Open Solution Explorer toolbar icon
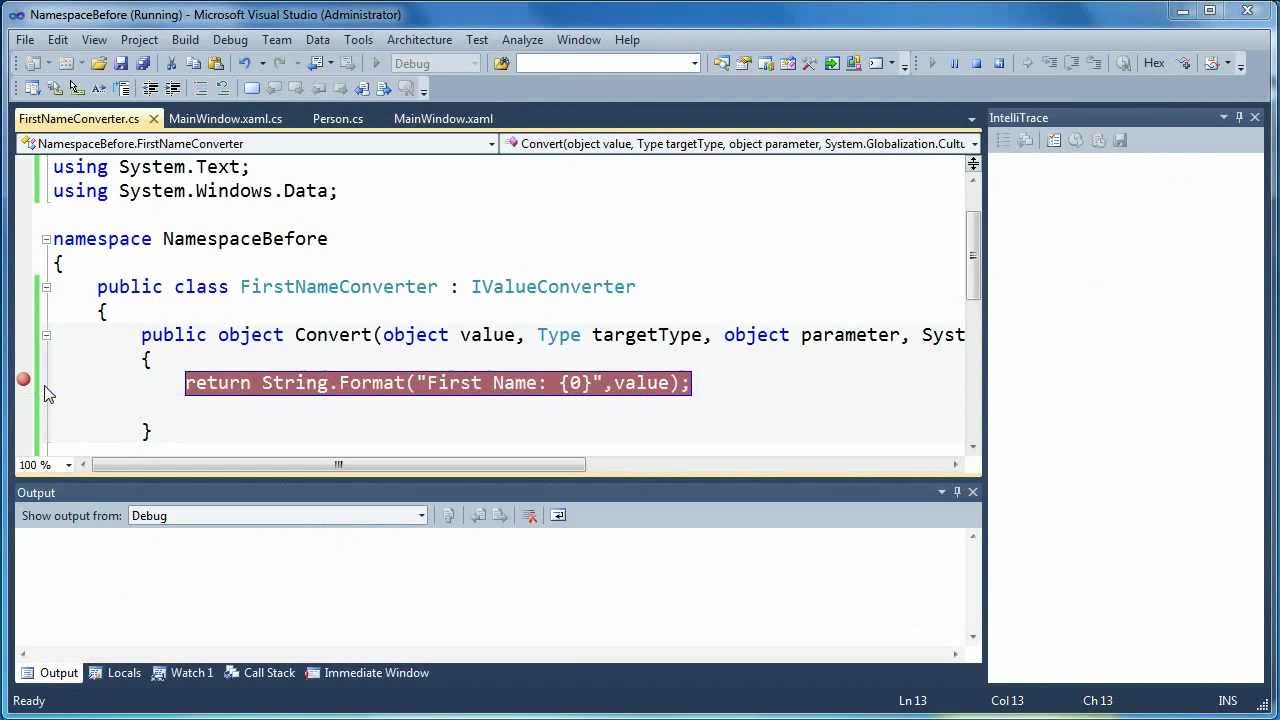 pos(722,63)
